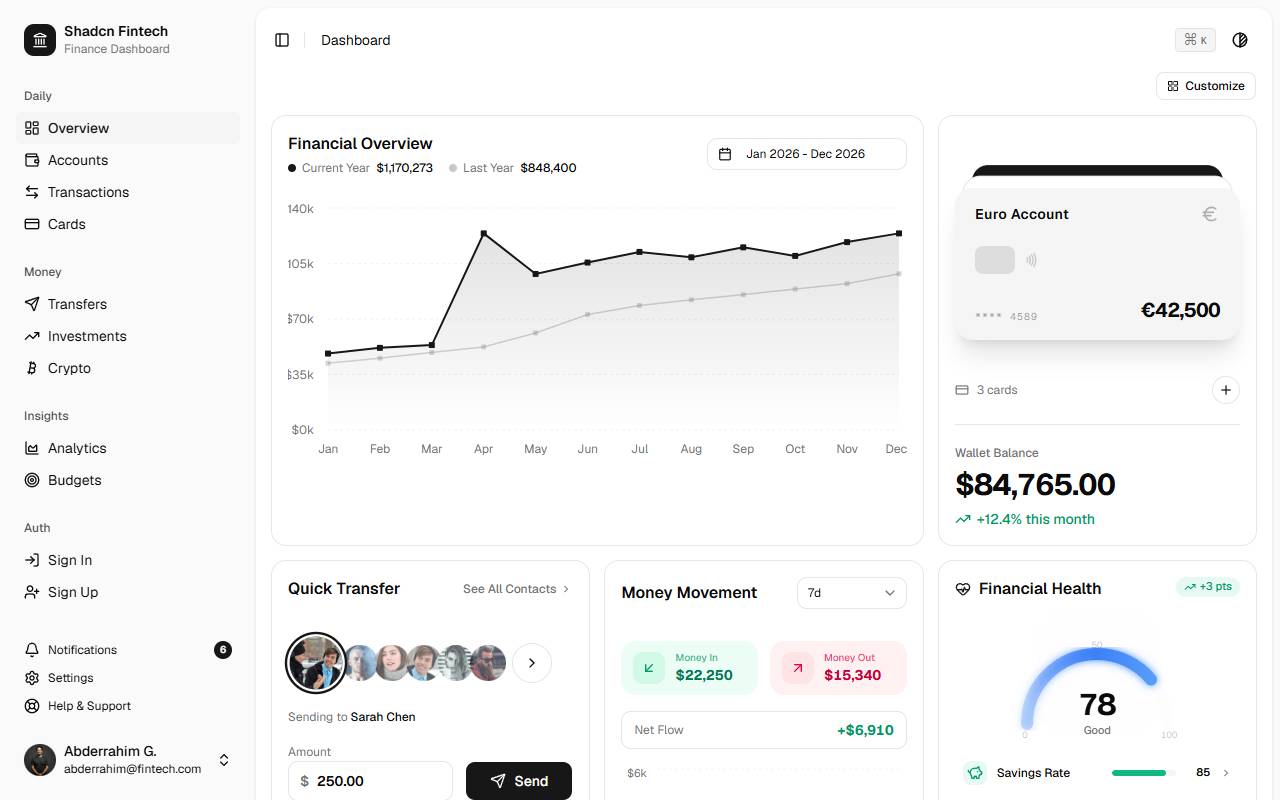Image resolution: width=1280 pixels, height=800 pixels.
Task: Click the Money Out $15,340 amount
Action: click(853, 675)
